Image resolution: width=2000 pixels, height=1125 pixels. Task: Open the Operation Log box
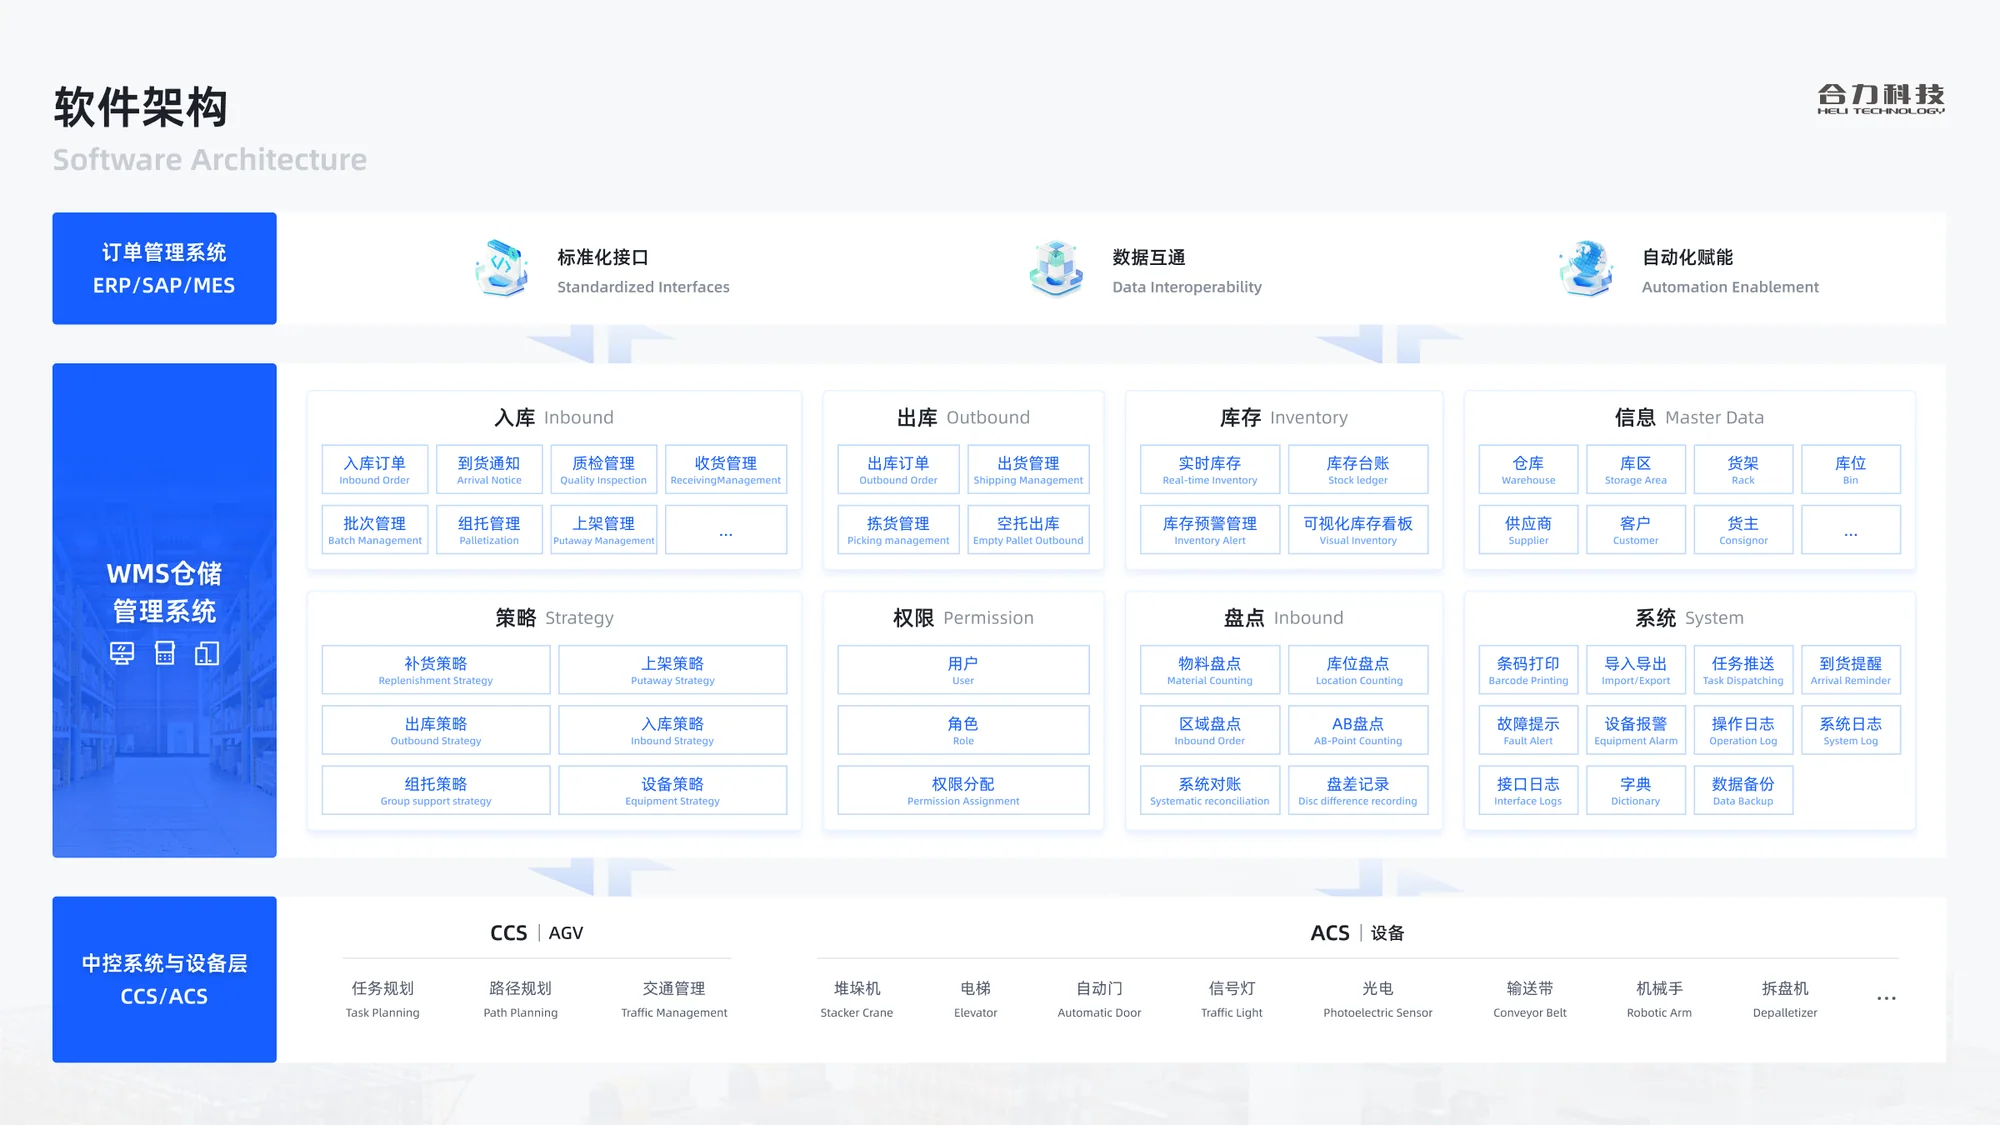click(1743, 730)
